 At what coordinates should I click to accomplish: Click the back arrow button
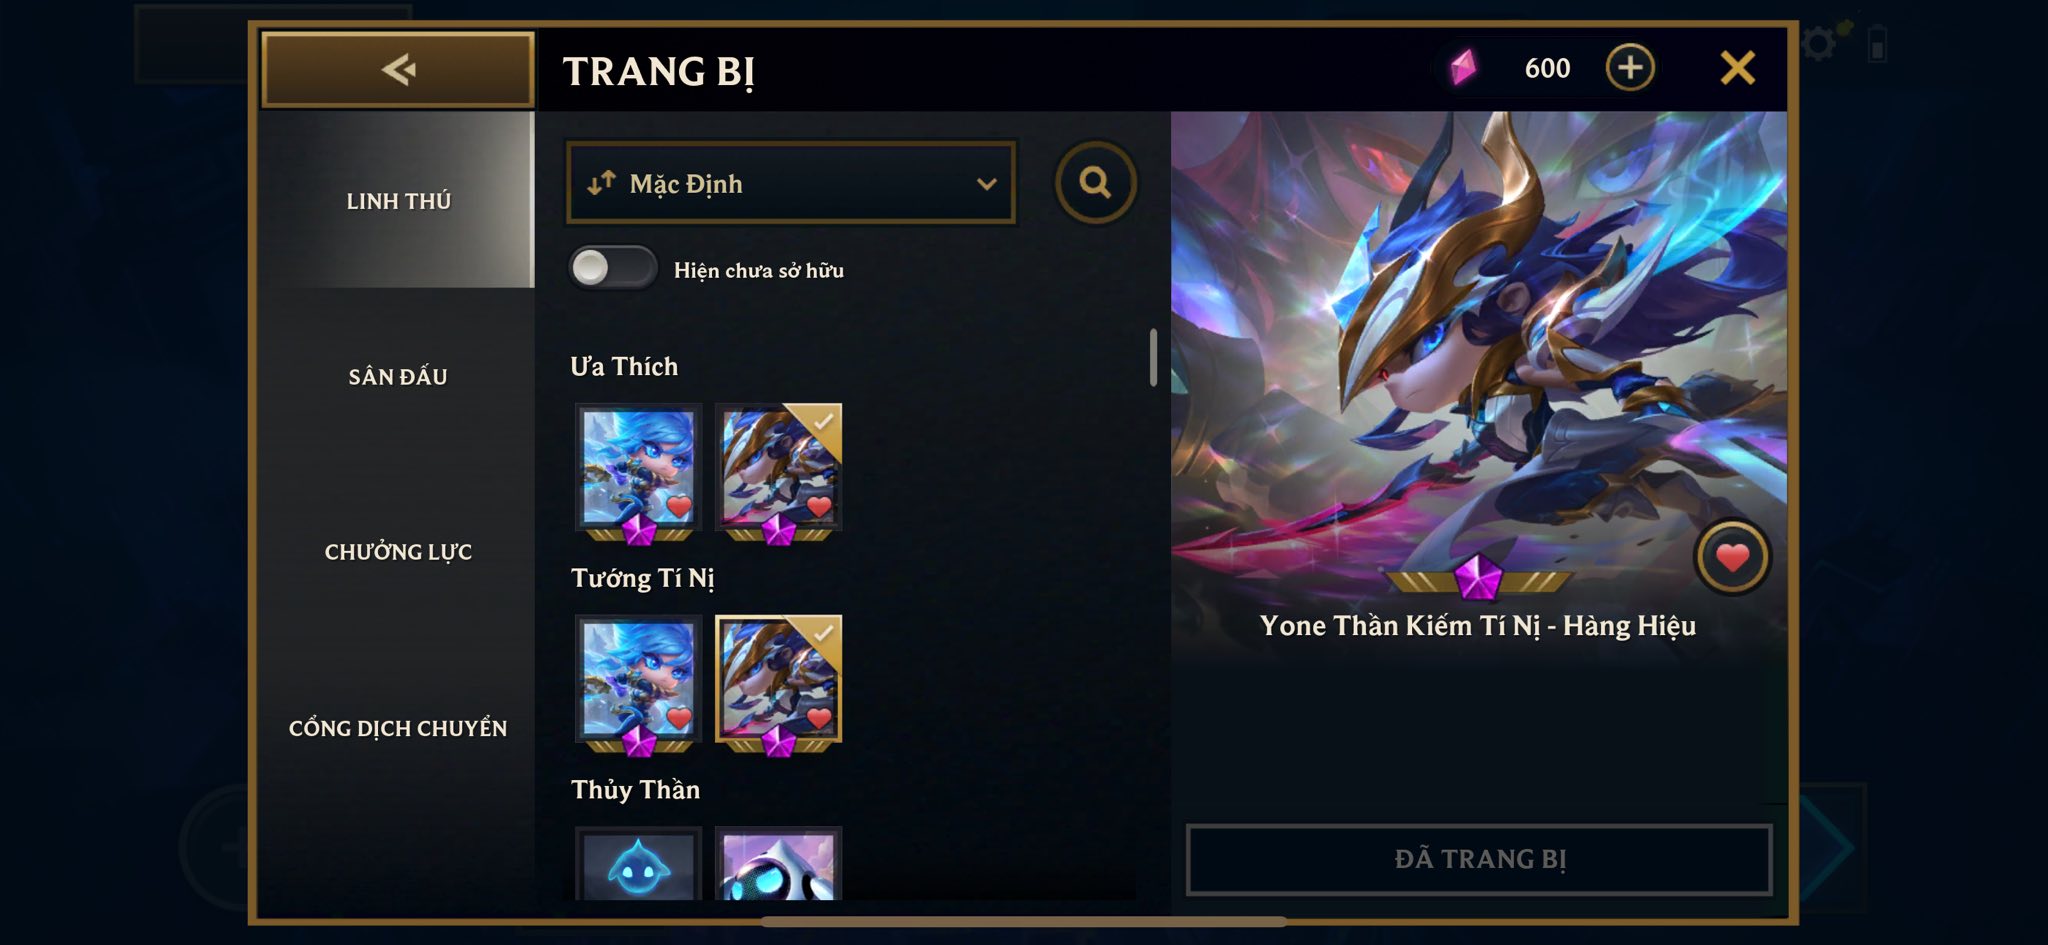coord(398,69)
